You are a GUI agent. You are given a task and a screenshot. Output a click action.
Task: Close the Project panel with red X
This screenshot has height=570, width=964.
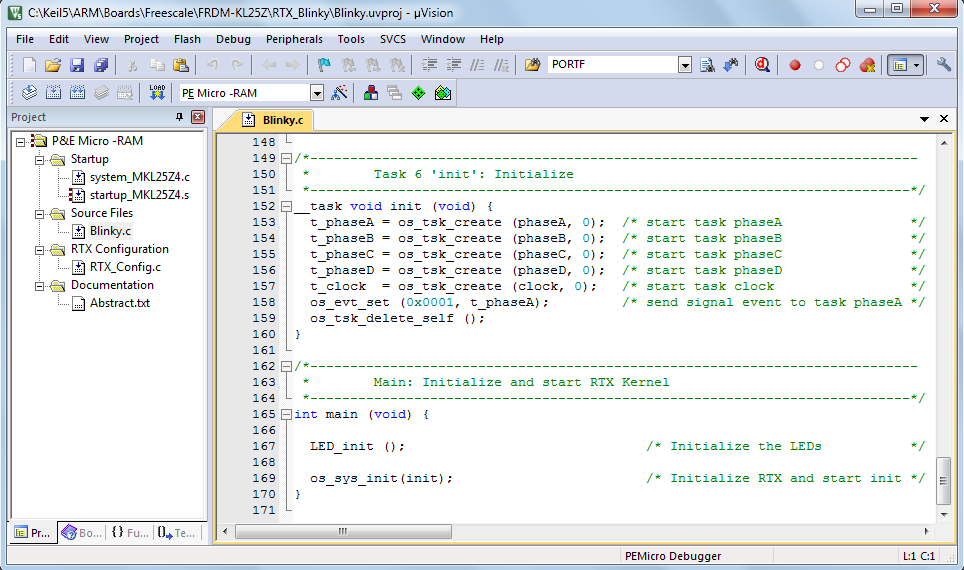click(198, 117)
